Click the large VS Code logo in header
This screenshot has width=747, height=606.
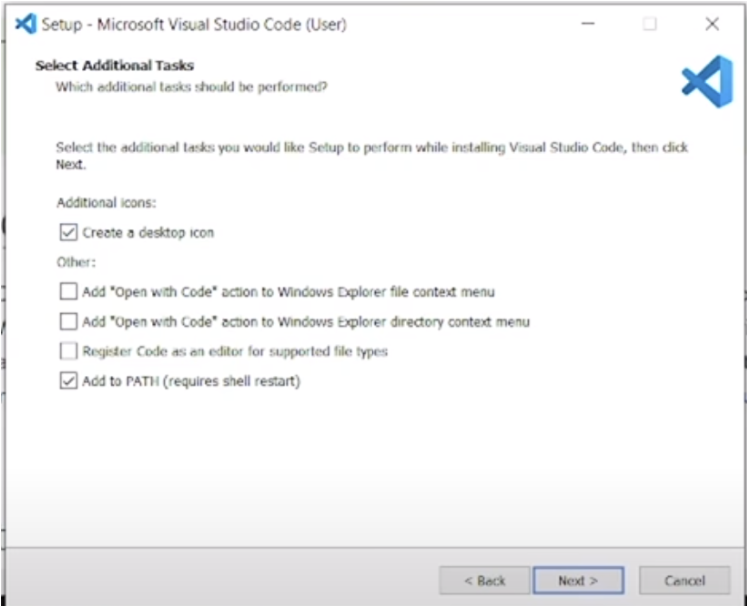[707, 82]
